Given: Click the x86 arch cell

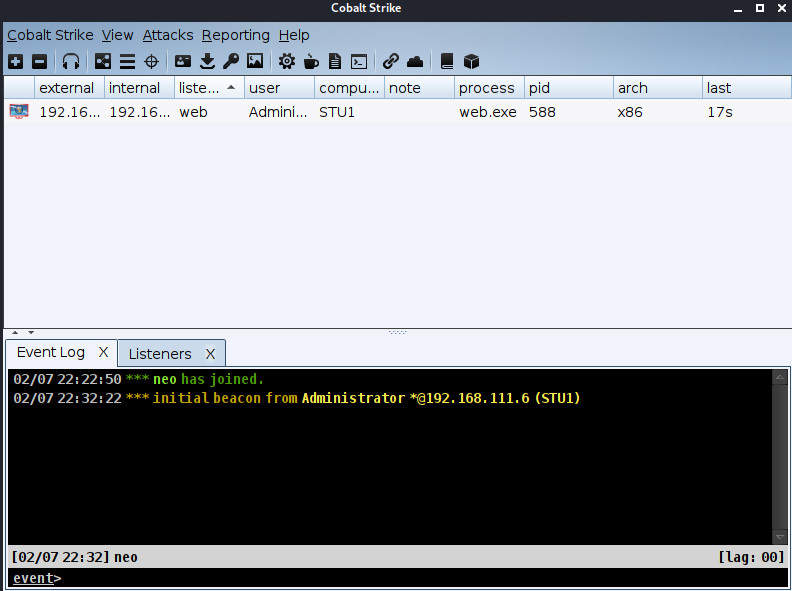Looking at the screenshot, I should 658,112.
